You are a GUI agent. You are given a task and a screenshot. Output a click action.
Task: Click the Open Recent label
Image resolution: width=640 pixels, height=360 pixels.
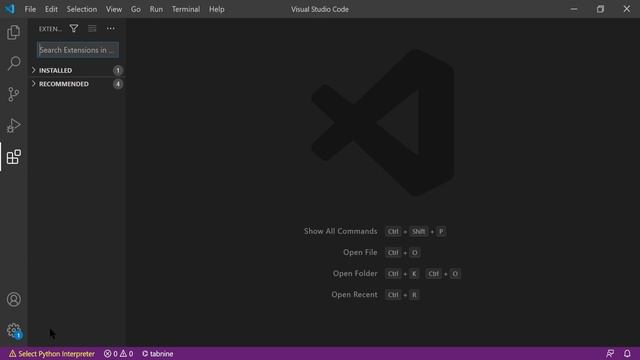[354, 295]
